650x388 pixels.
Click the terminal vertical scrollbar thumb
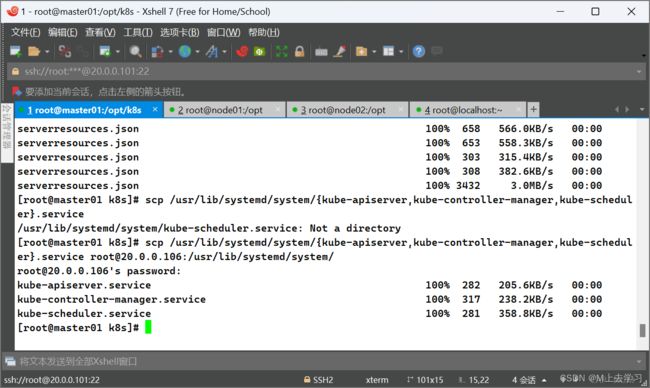point(642,330)
